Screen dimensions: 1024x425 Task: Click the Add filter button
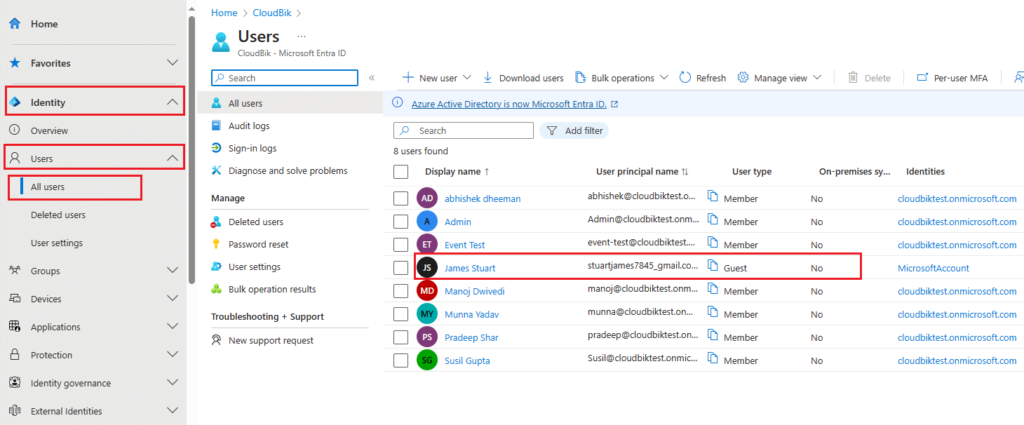(574, 131)
